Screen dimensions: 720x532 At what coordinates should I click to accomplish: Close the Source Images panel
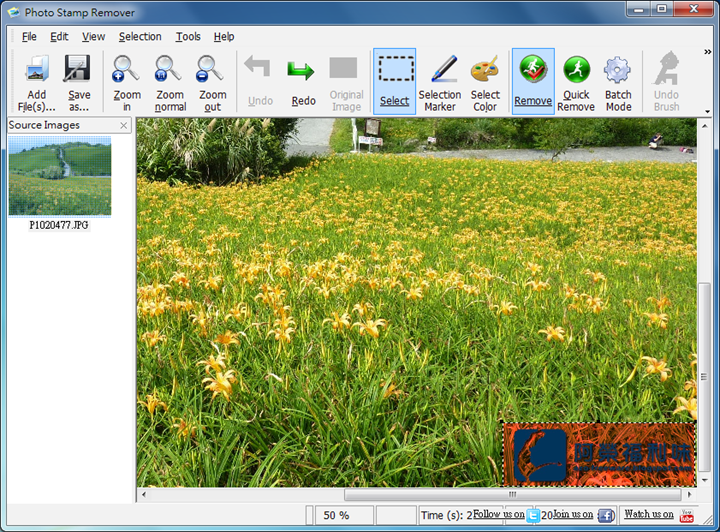tap(124, 126)
